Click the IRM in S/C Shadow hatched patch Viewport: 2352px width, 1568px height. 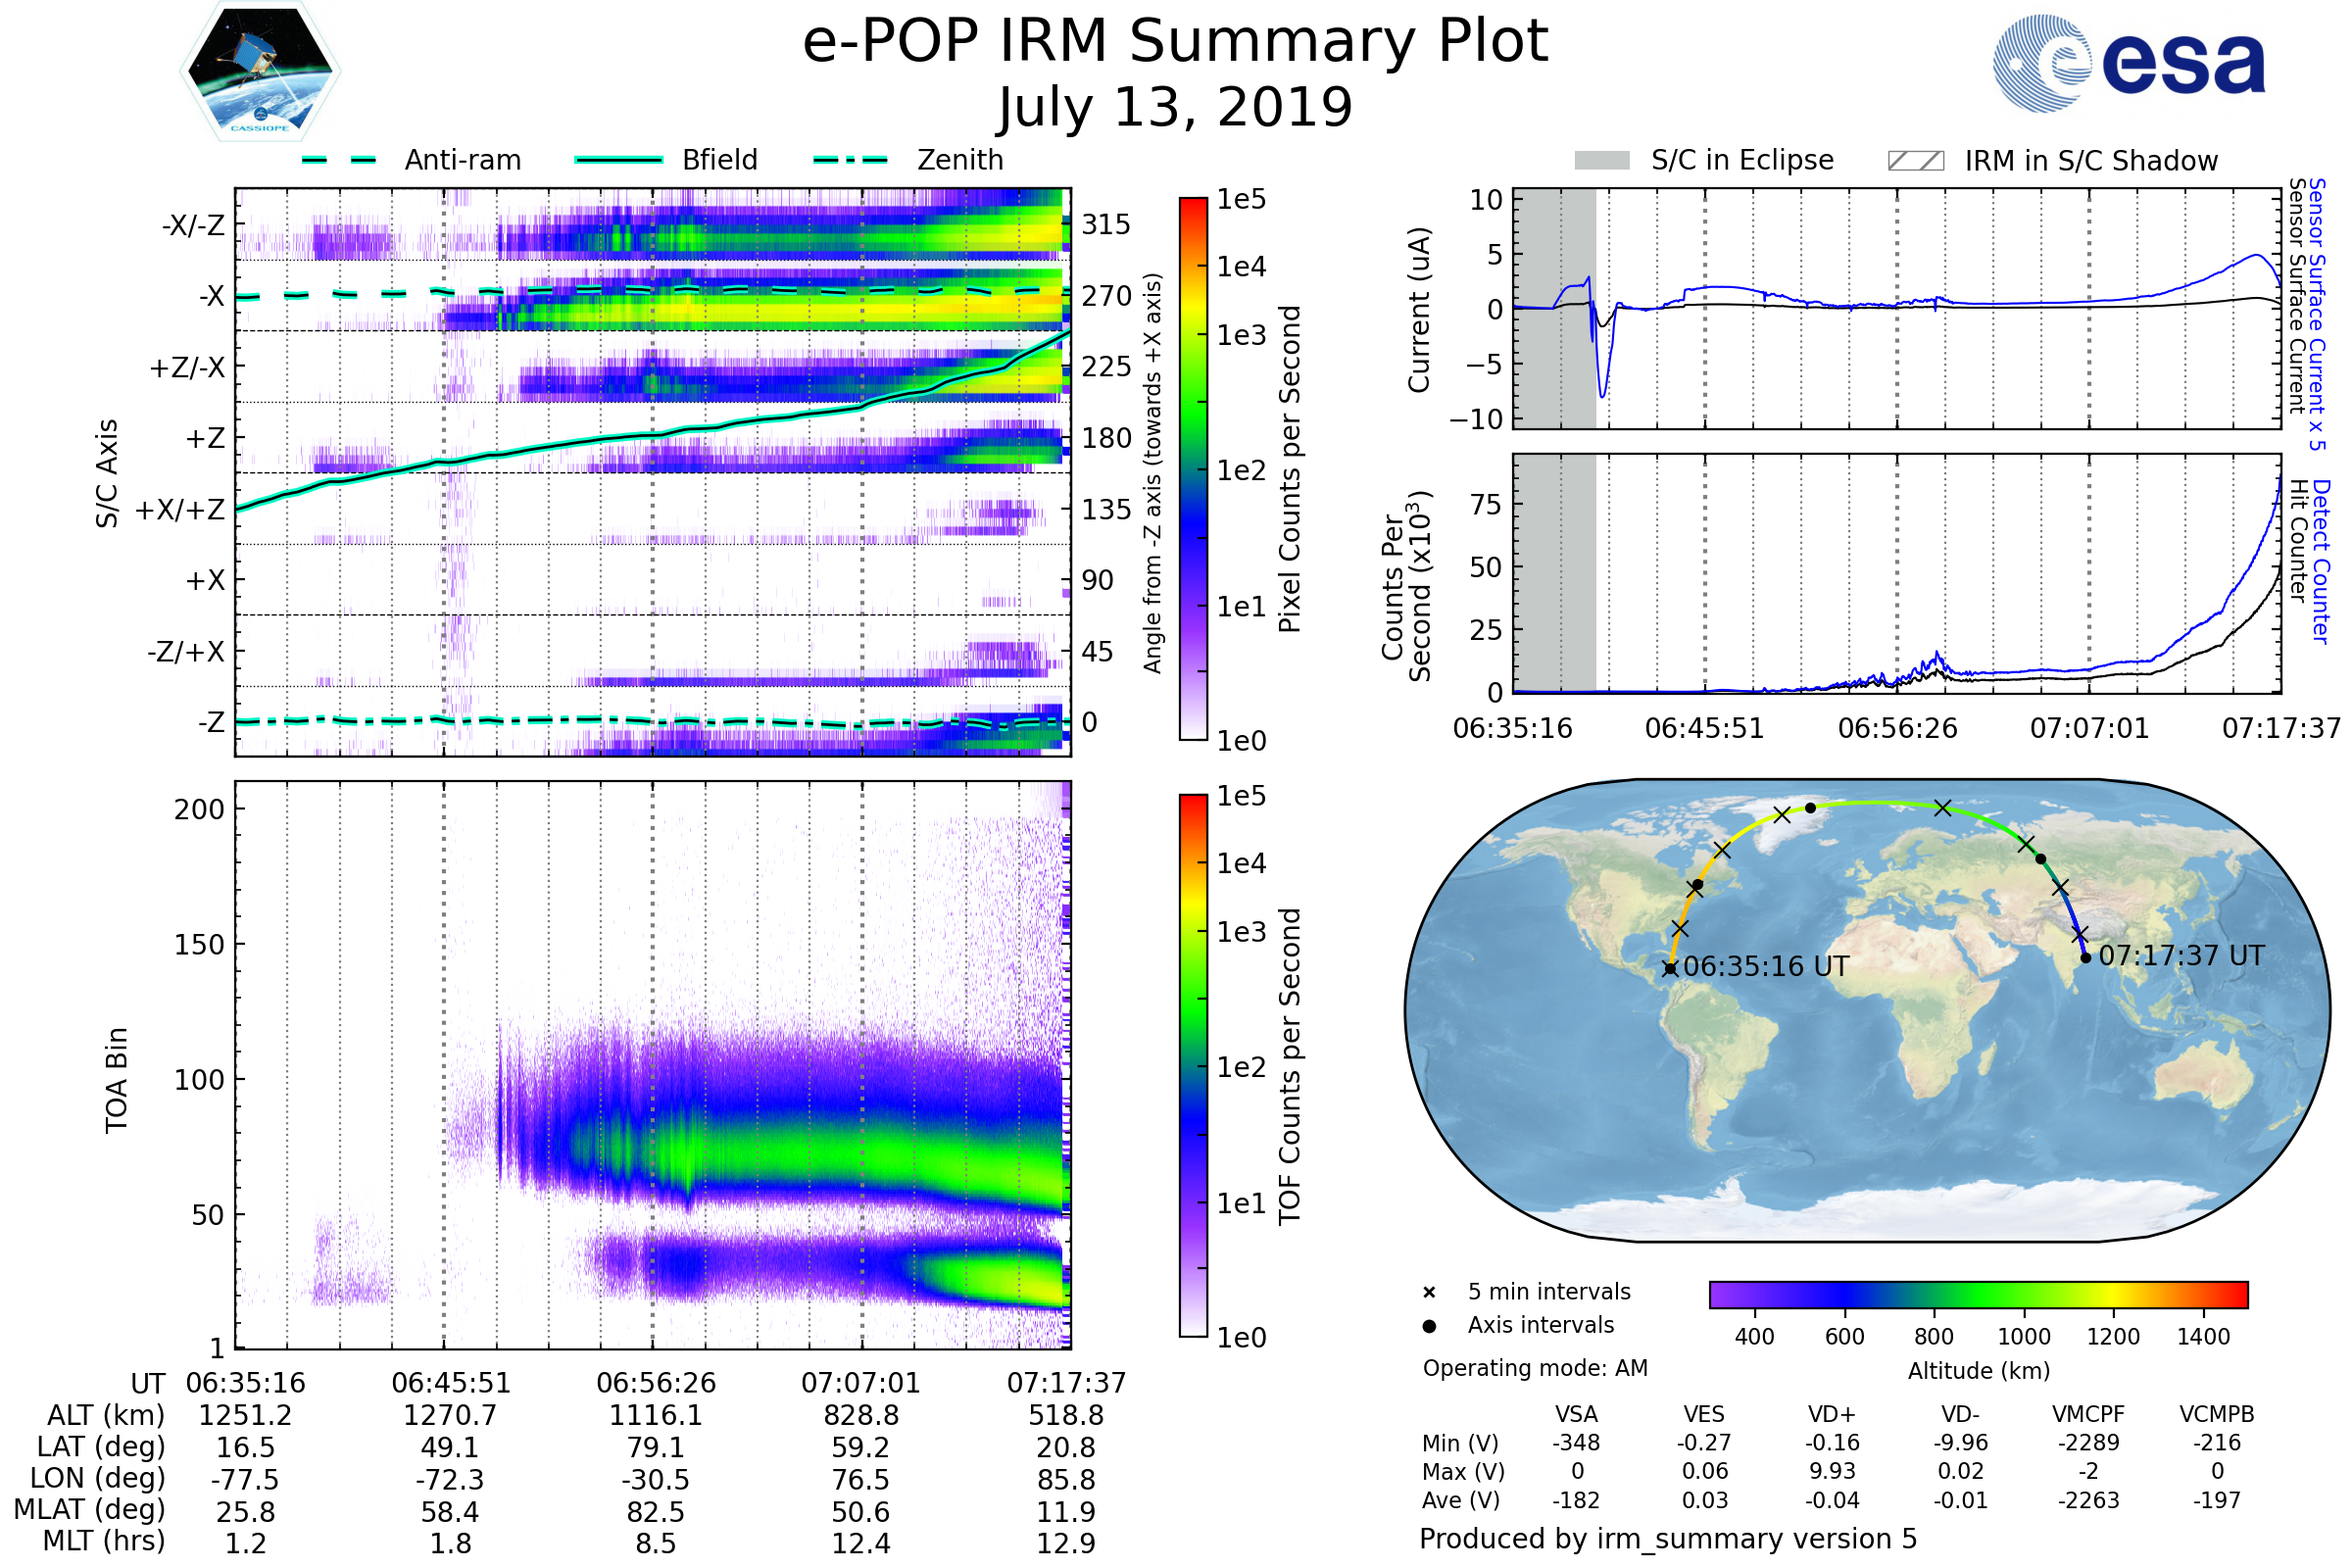1915,161
